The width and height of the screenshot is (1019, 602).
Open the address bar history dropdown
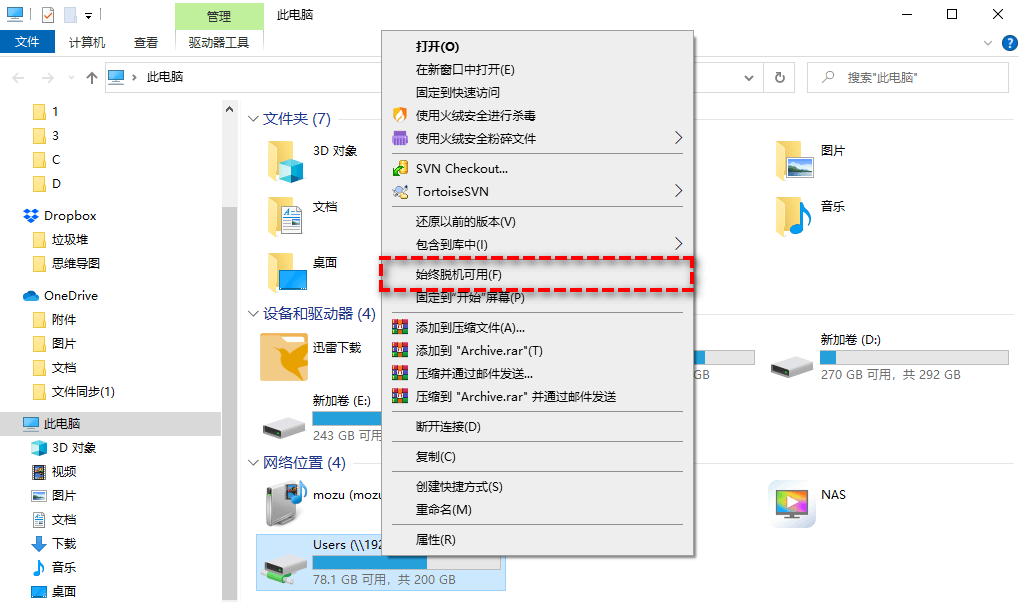pos(748,77)
